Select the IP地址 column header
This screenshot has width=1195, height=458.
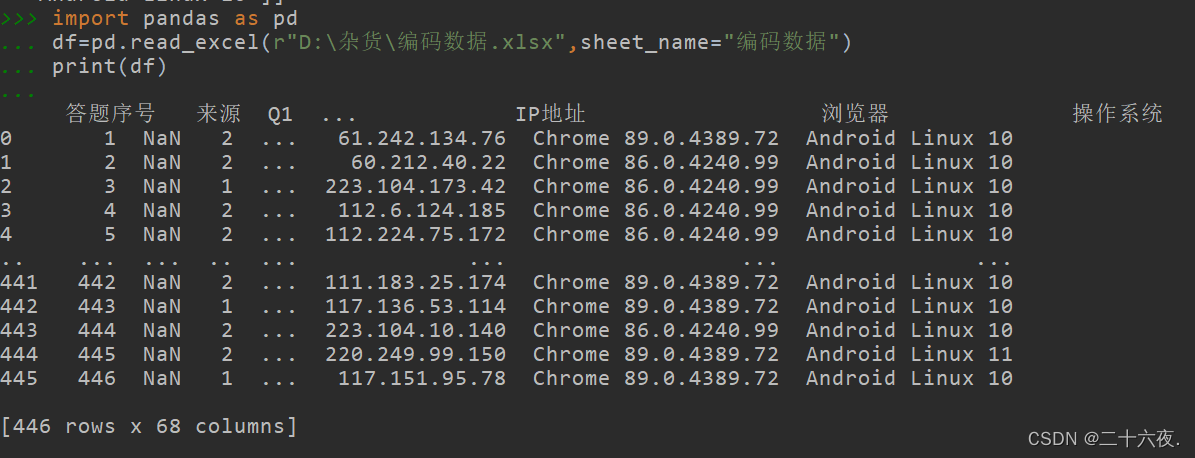tap(550, 114)
